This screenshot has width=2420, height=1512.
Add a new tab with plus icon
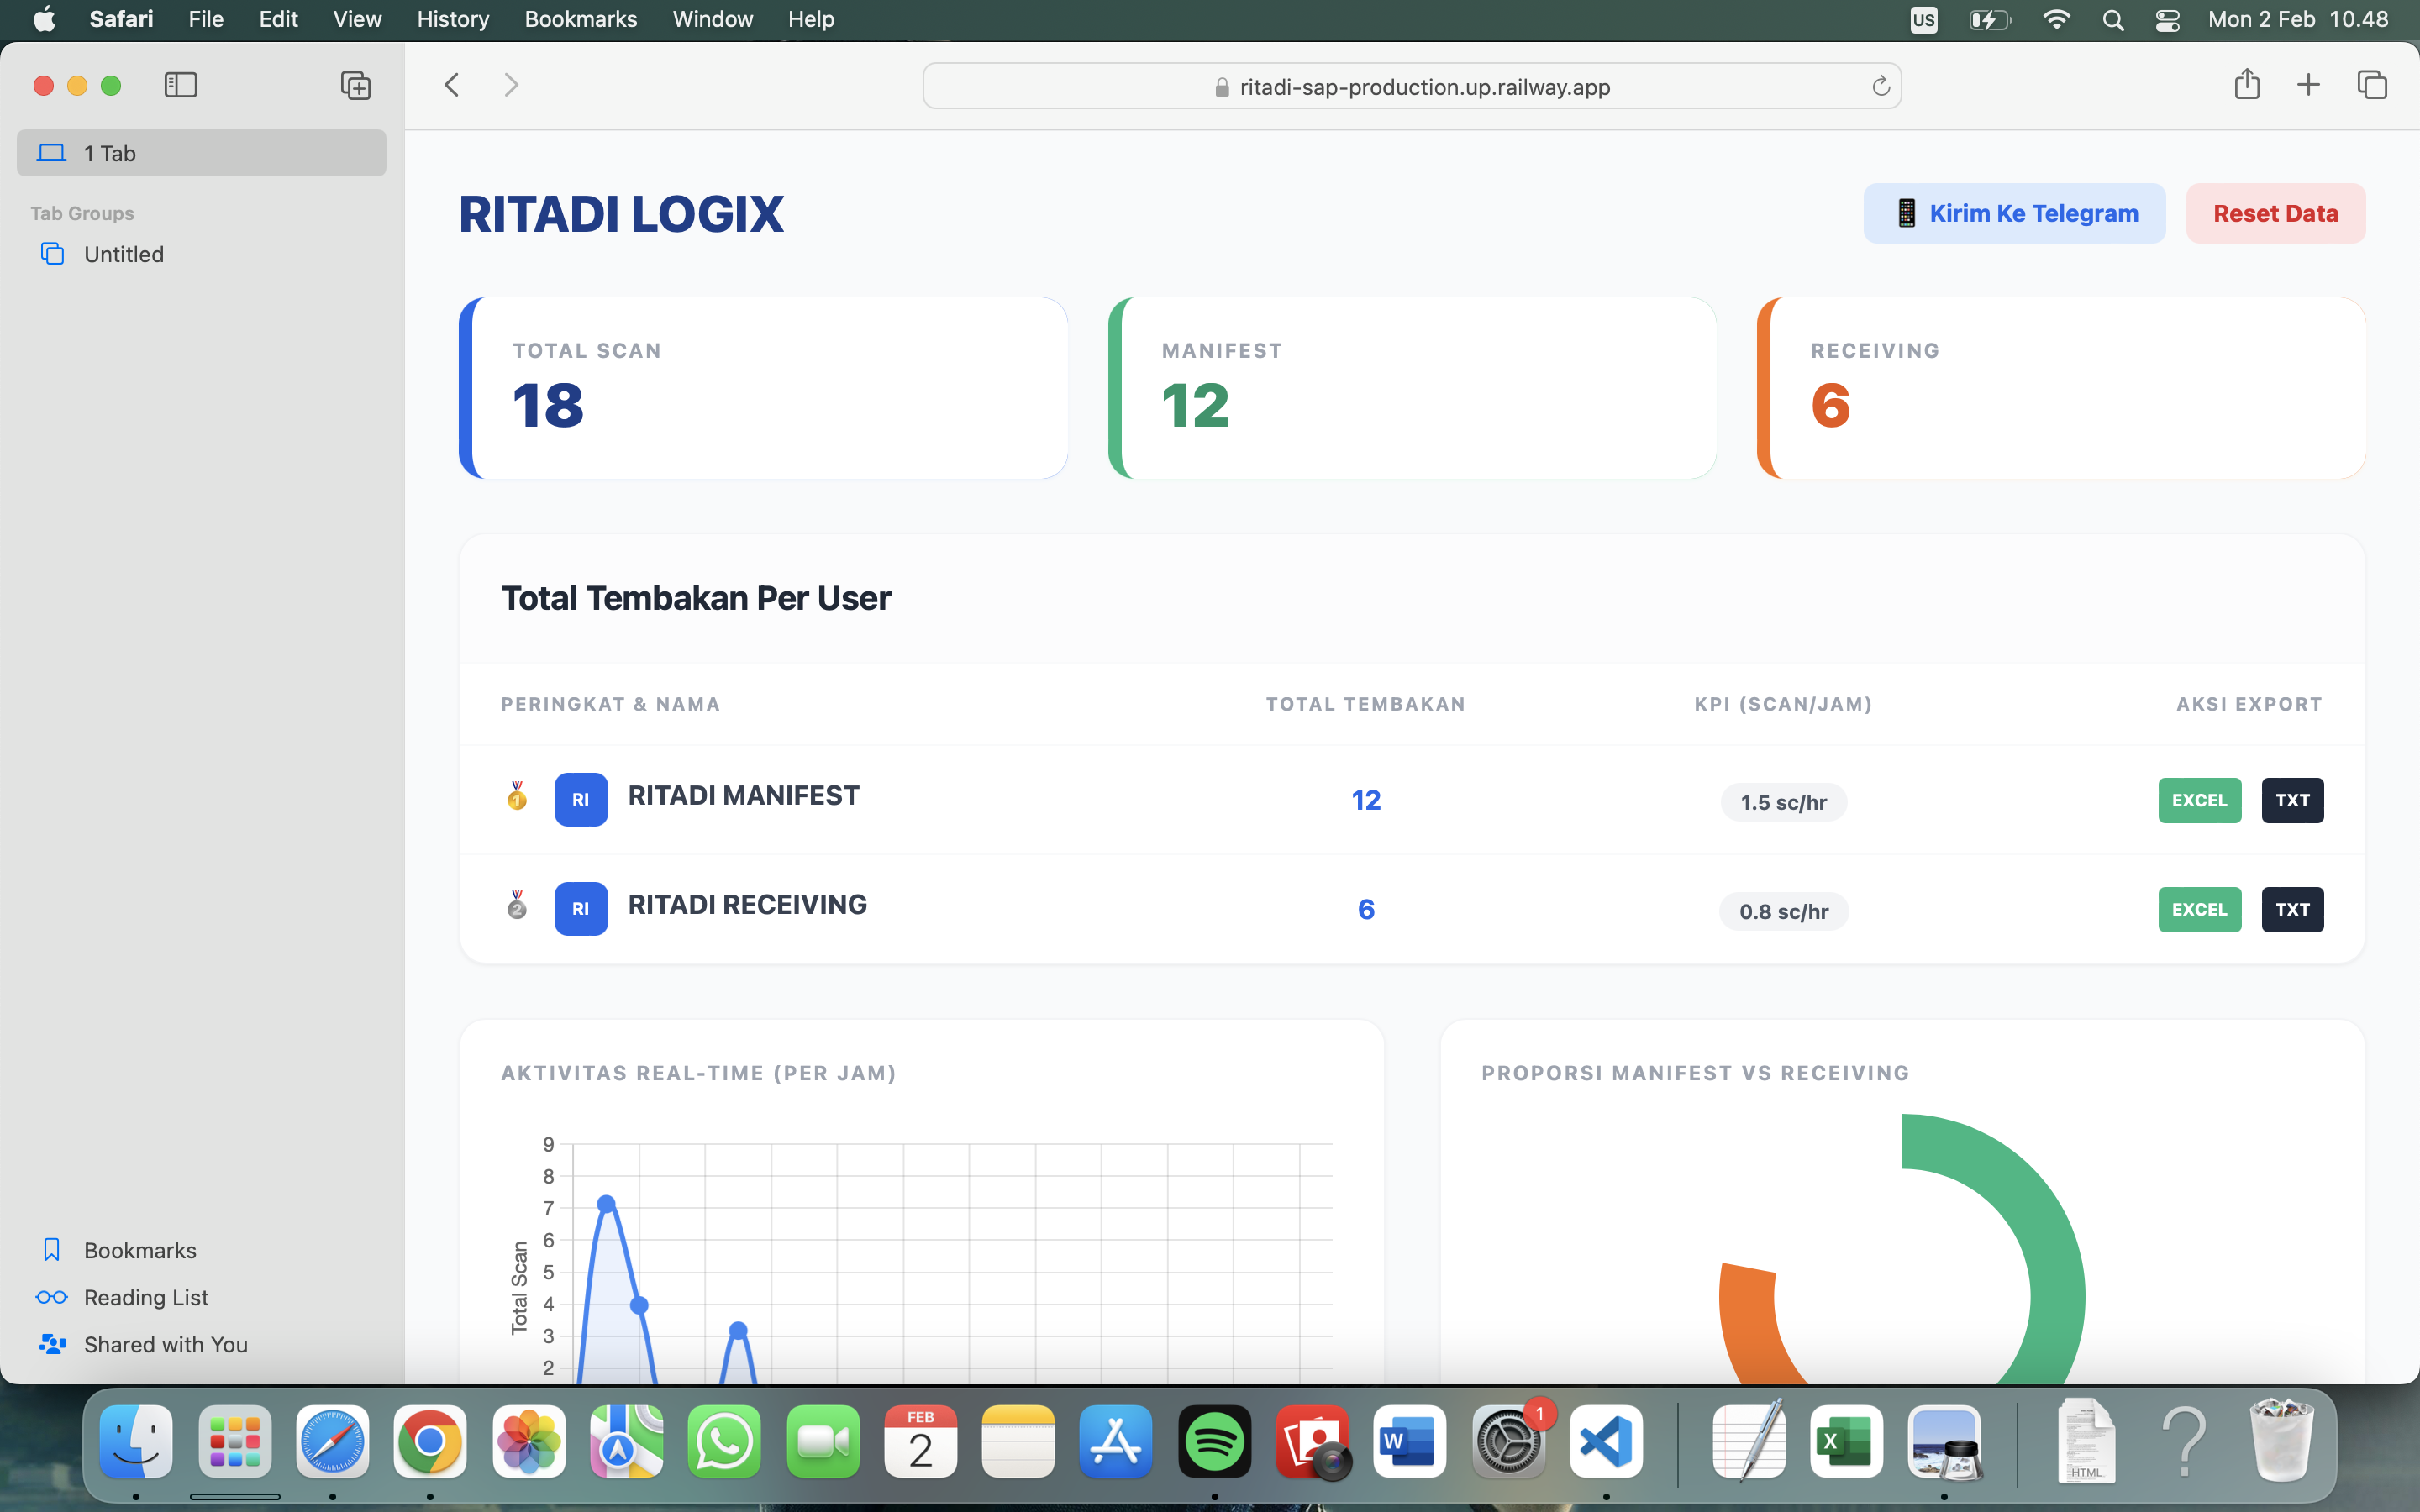[x=2308, y=85]
